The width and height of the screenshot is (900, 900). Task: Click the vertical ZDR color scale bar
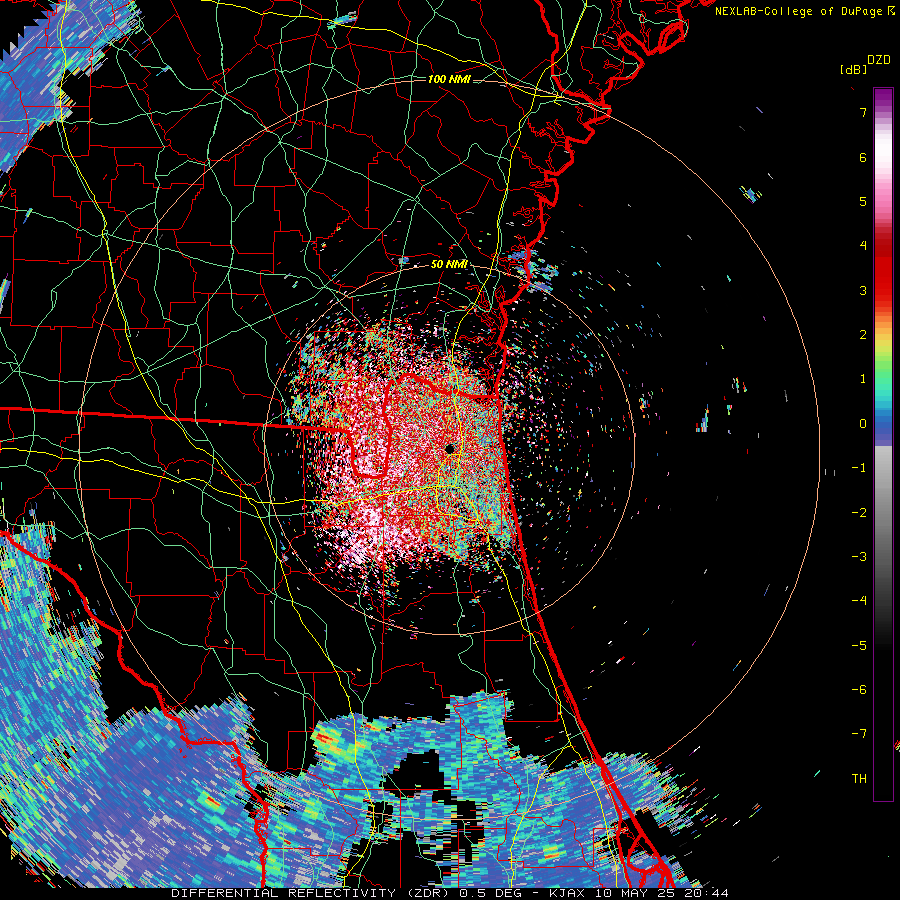click(x=883, y=445)
